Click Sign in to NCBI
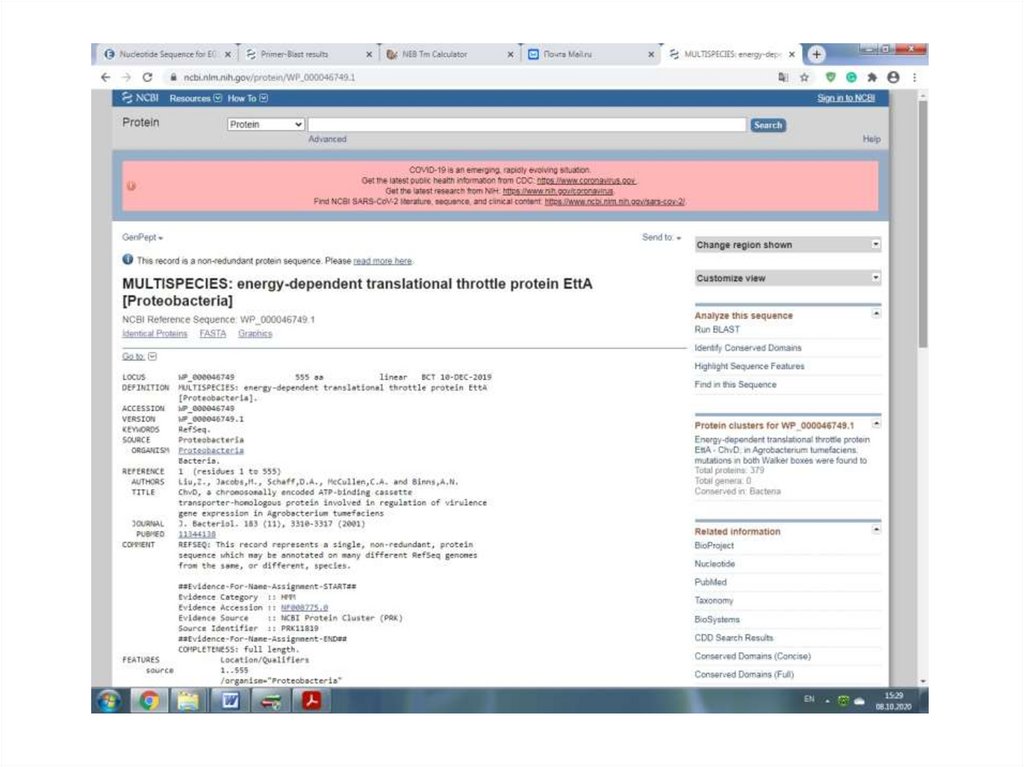 click(846, 98)
